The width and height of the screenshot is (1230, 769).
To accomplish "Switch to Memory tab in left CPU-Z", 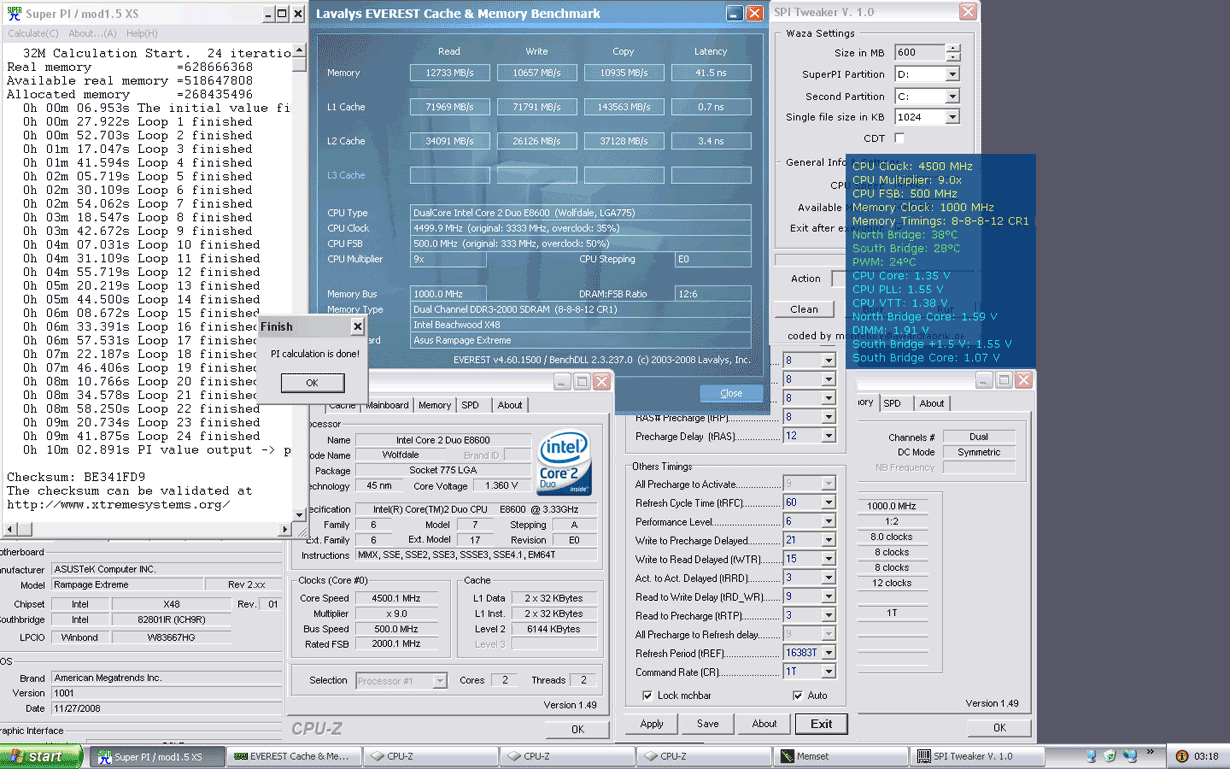I will coord(434,405).
